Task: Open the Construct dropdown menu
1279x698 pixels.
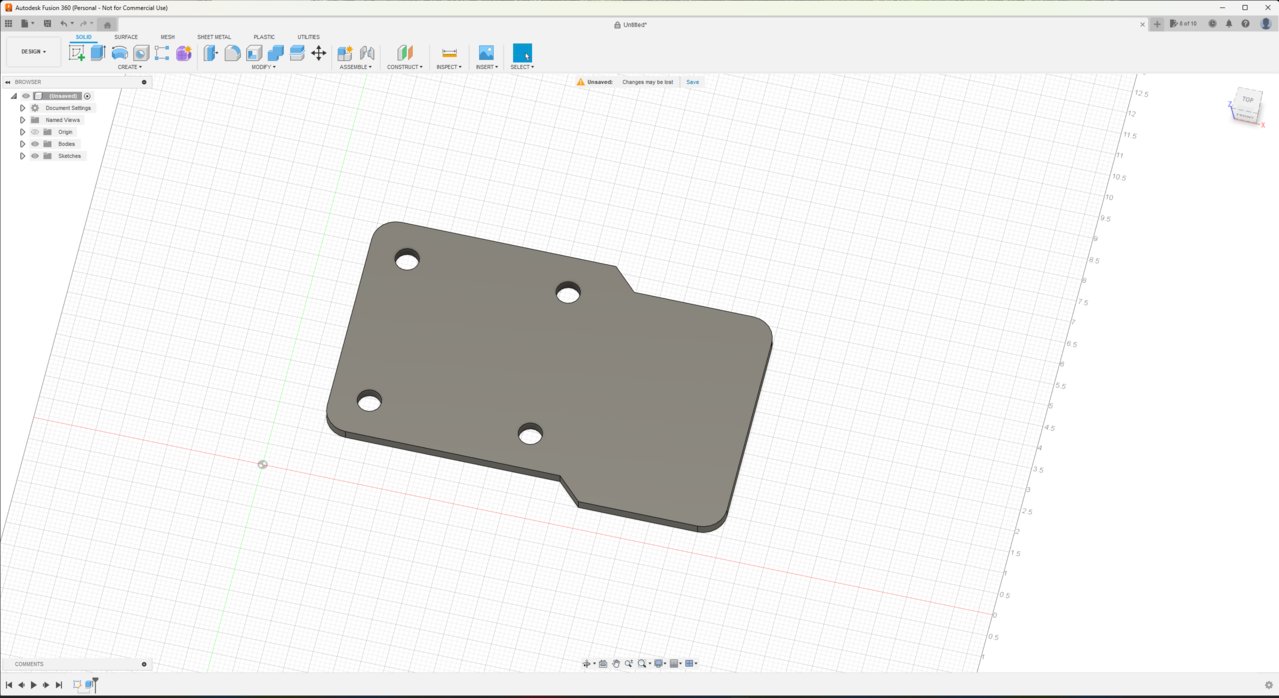Action: 405,67
